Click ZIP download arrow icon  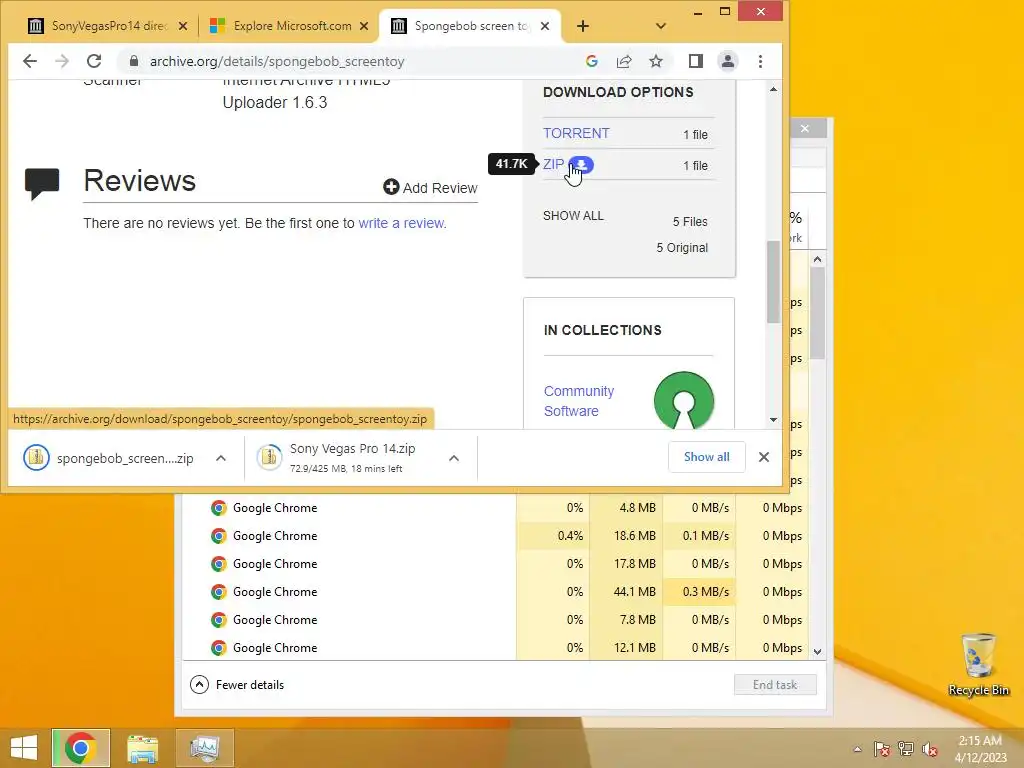coord(581,165)
